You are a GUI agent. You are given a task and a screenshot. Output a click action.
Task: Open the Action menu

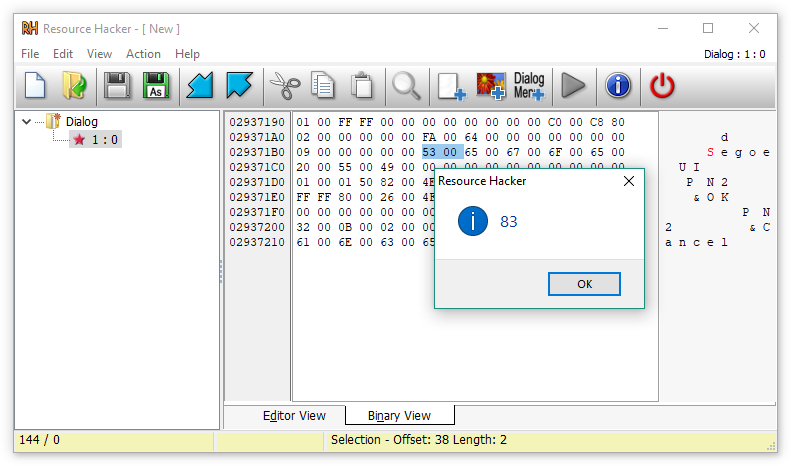point(143,54)
